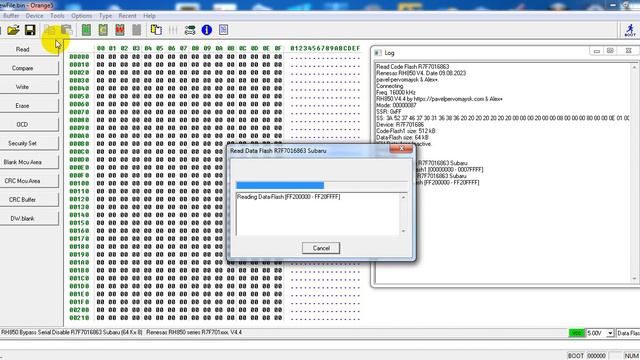The image size is (640, 360).
Task: Click the grey chip toolbar icon
Action: click(136, 30)
